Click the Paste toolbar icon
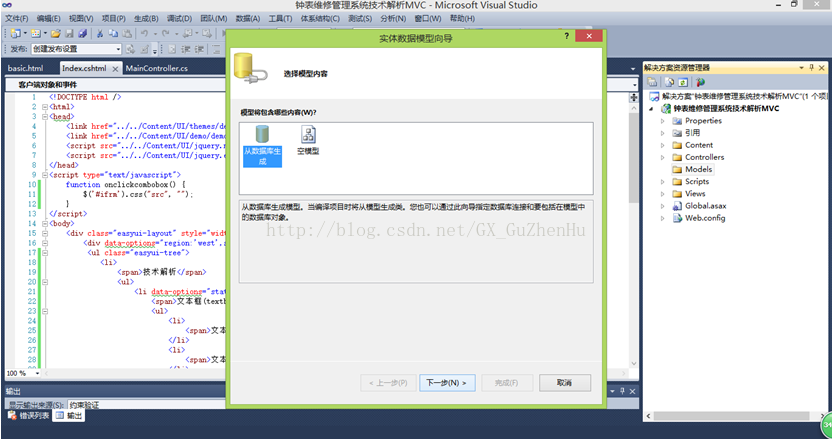The image size is (832, 439). (x=127, y=33)
